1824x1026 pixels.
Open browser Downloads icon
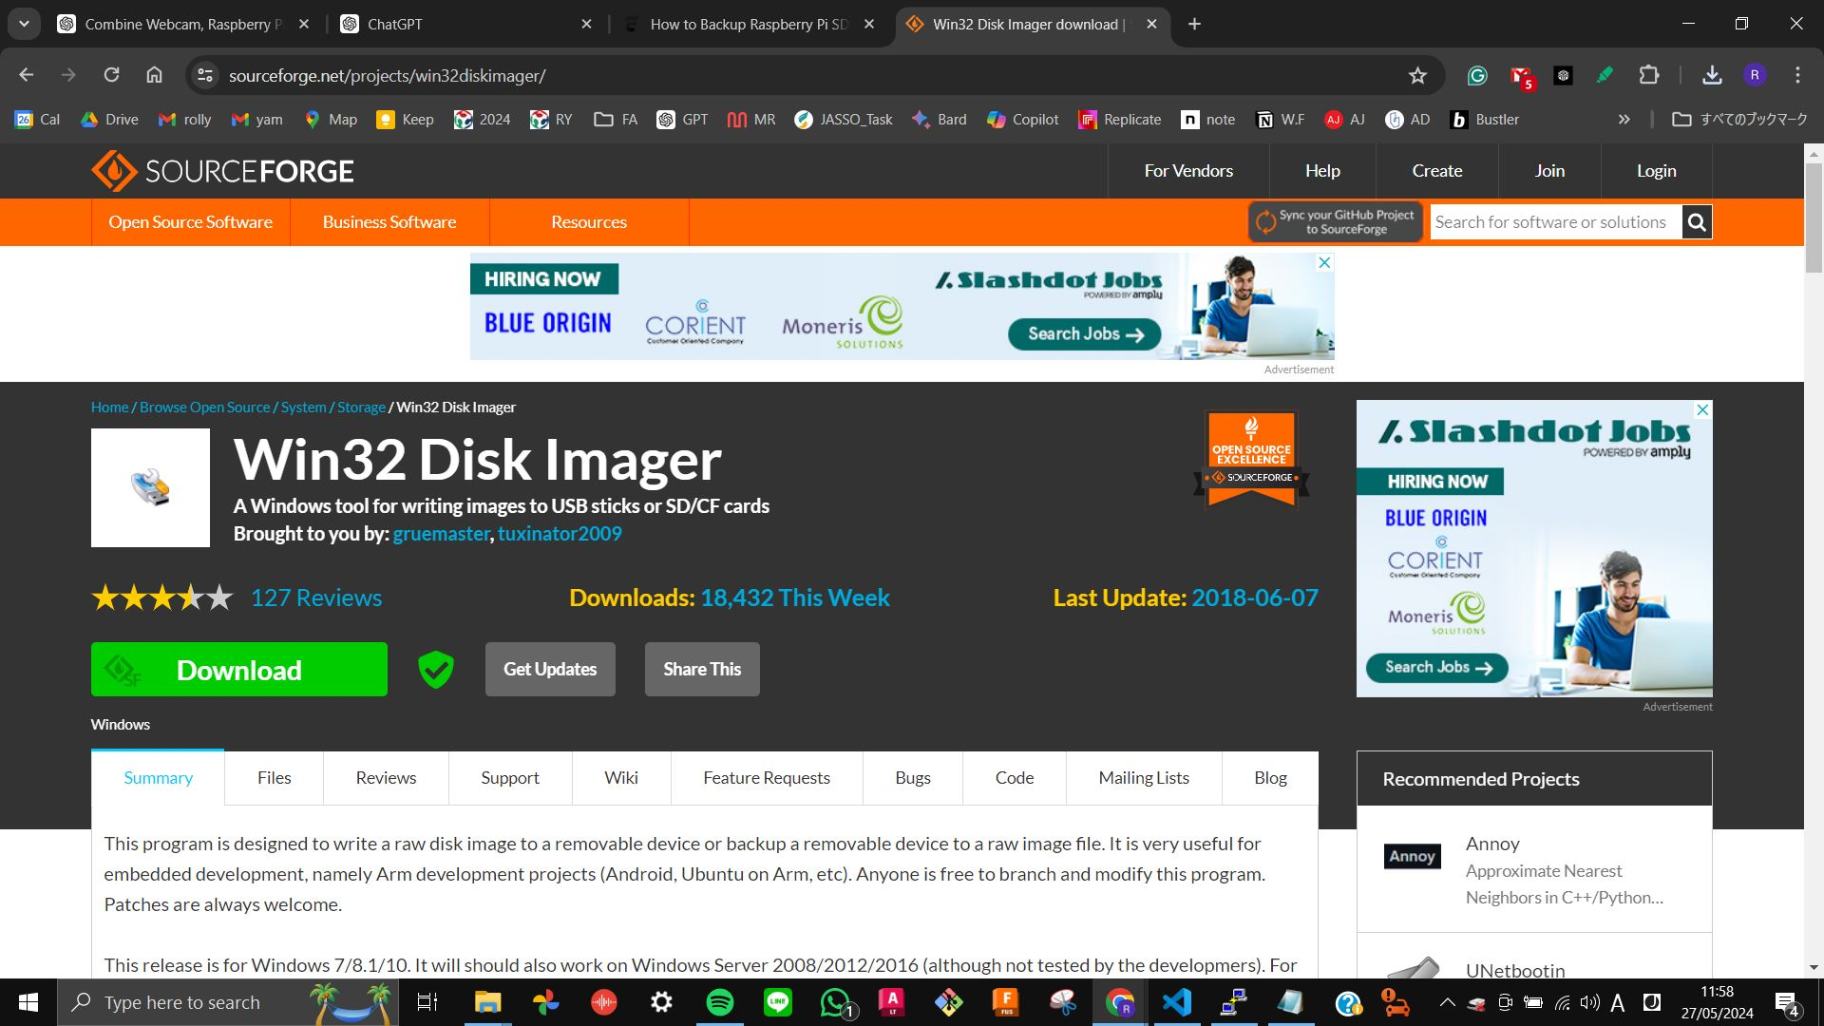[1712, 75]
